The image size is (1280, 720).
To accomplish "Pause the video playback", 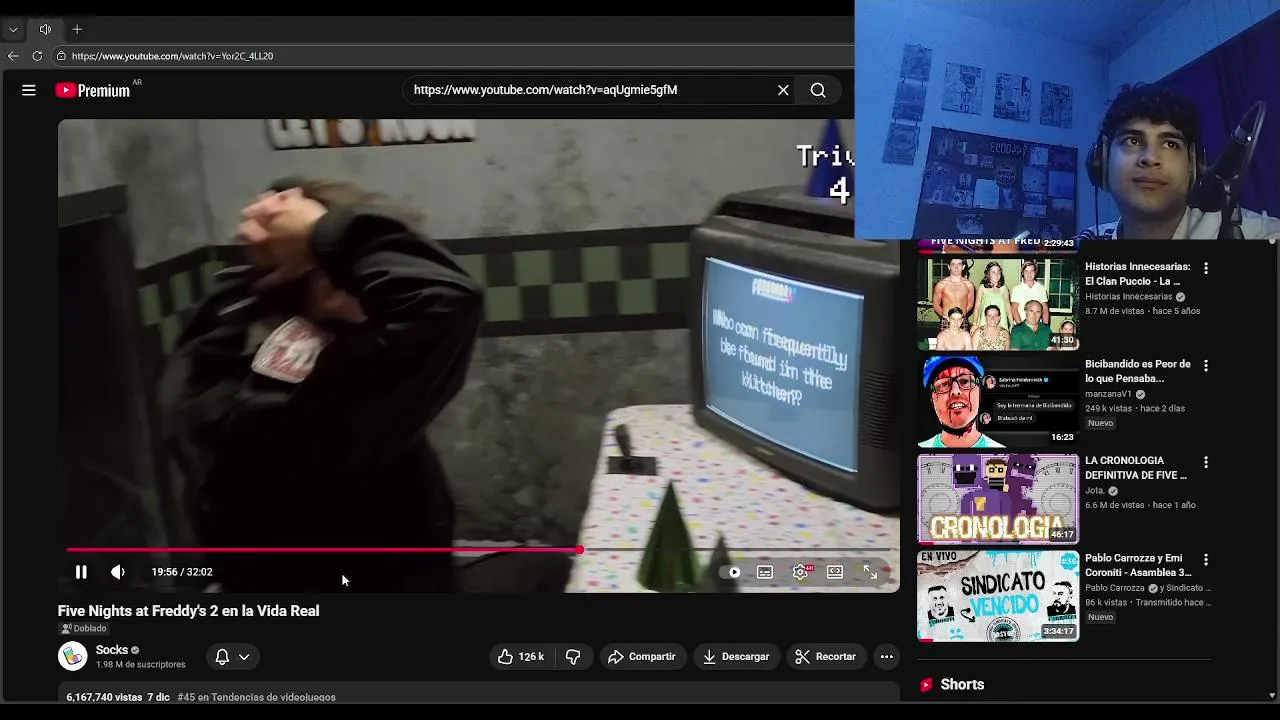I will (x=81, y=572).
